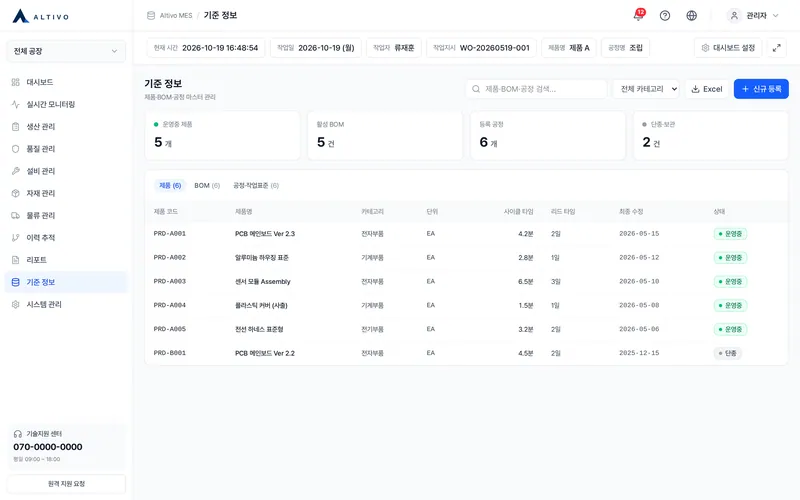Click the 사이클 타임 column header
The height and width of the screenshot is (500, 800).
(518, 212)
